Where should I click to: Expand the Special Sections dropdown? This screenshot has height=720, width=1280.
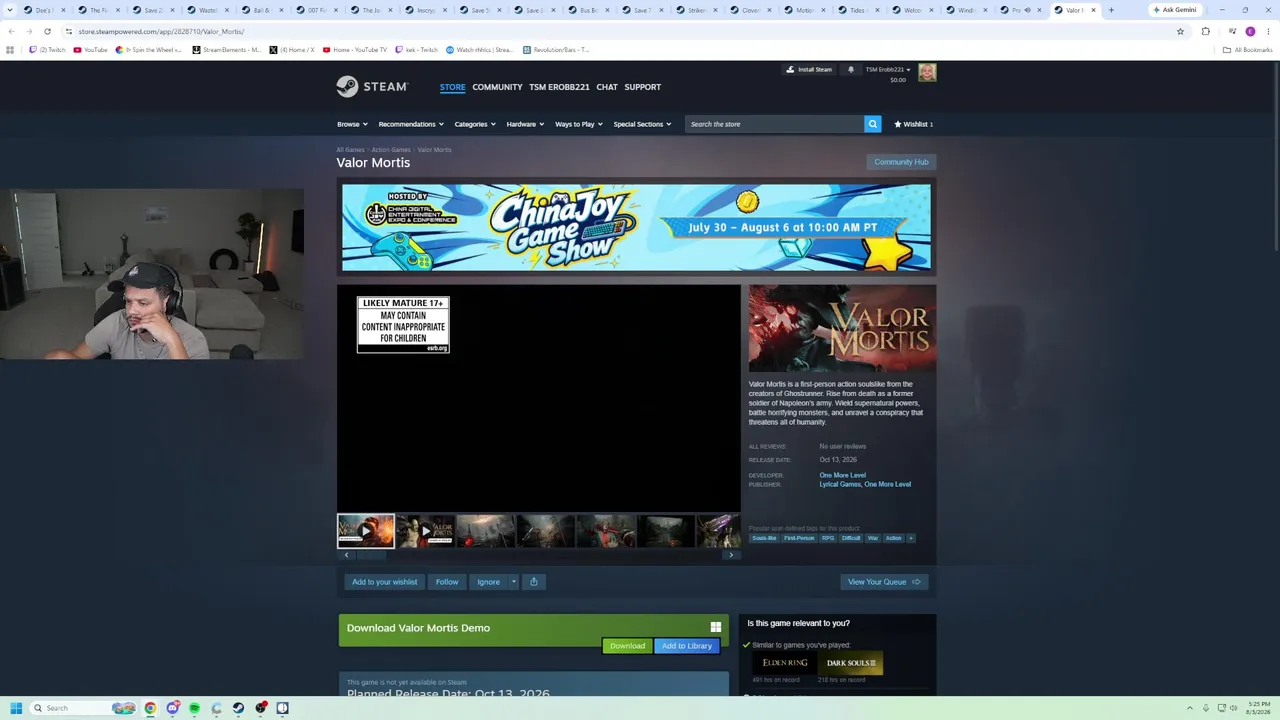tap(642, 124)
